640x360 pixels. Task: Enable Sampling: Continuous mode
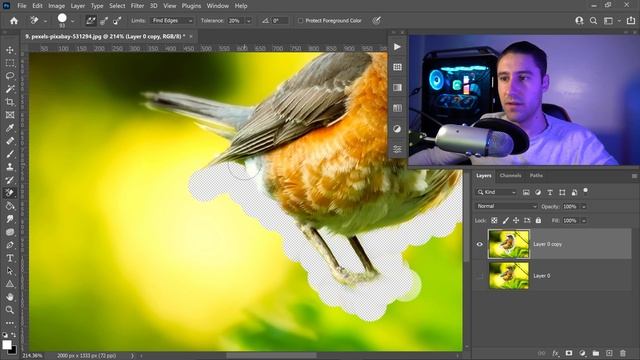pos(91,20)
